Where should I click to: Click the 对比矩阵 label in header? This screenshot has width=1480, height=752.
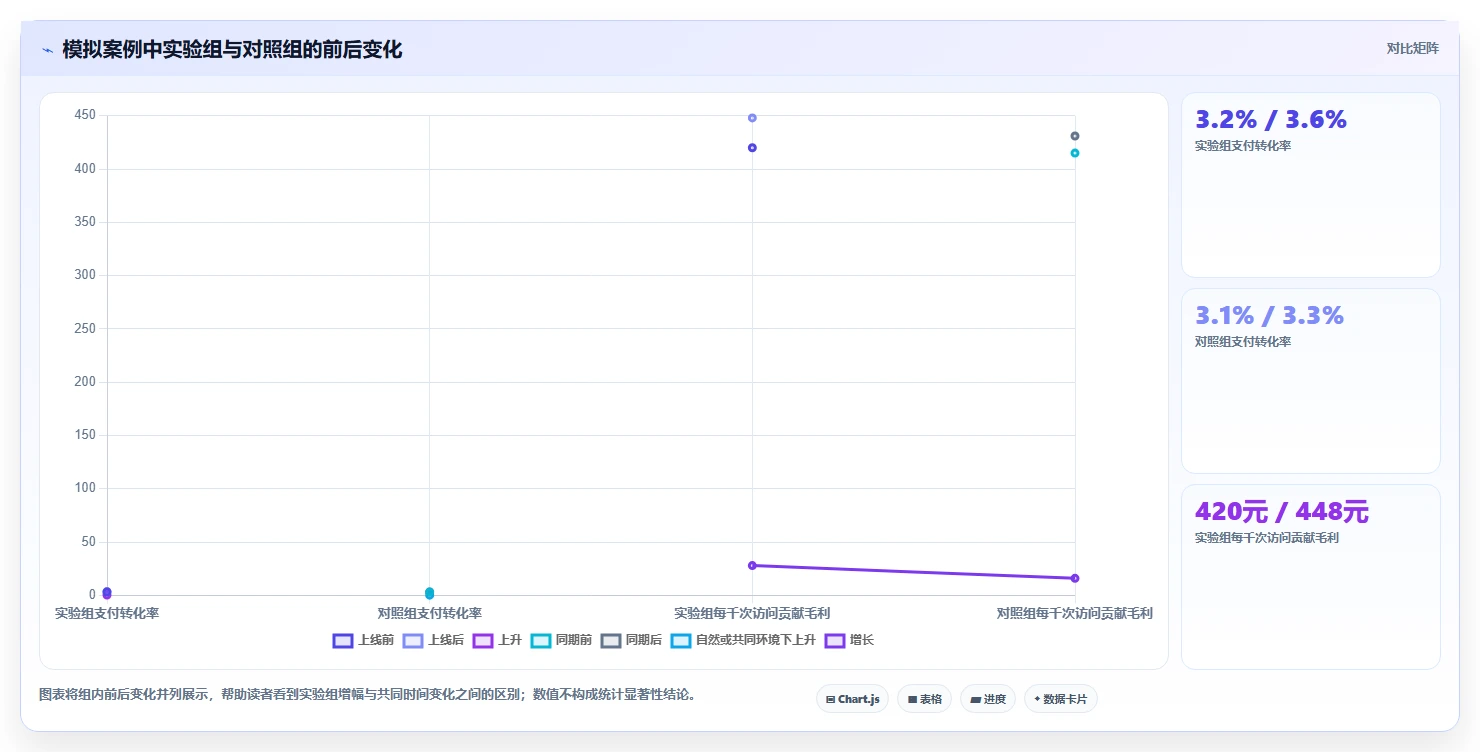point(1413,48)
